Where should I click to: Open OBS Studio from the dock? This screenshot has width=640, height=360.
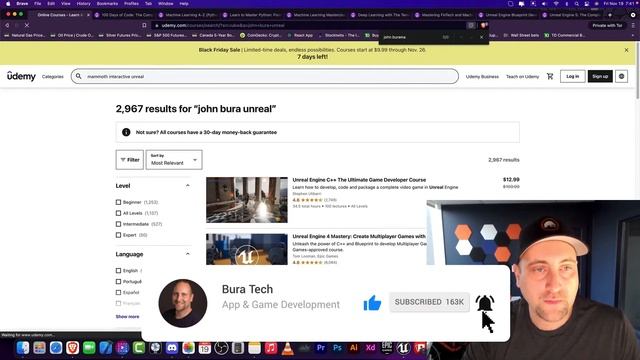[x=221, y=348]
